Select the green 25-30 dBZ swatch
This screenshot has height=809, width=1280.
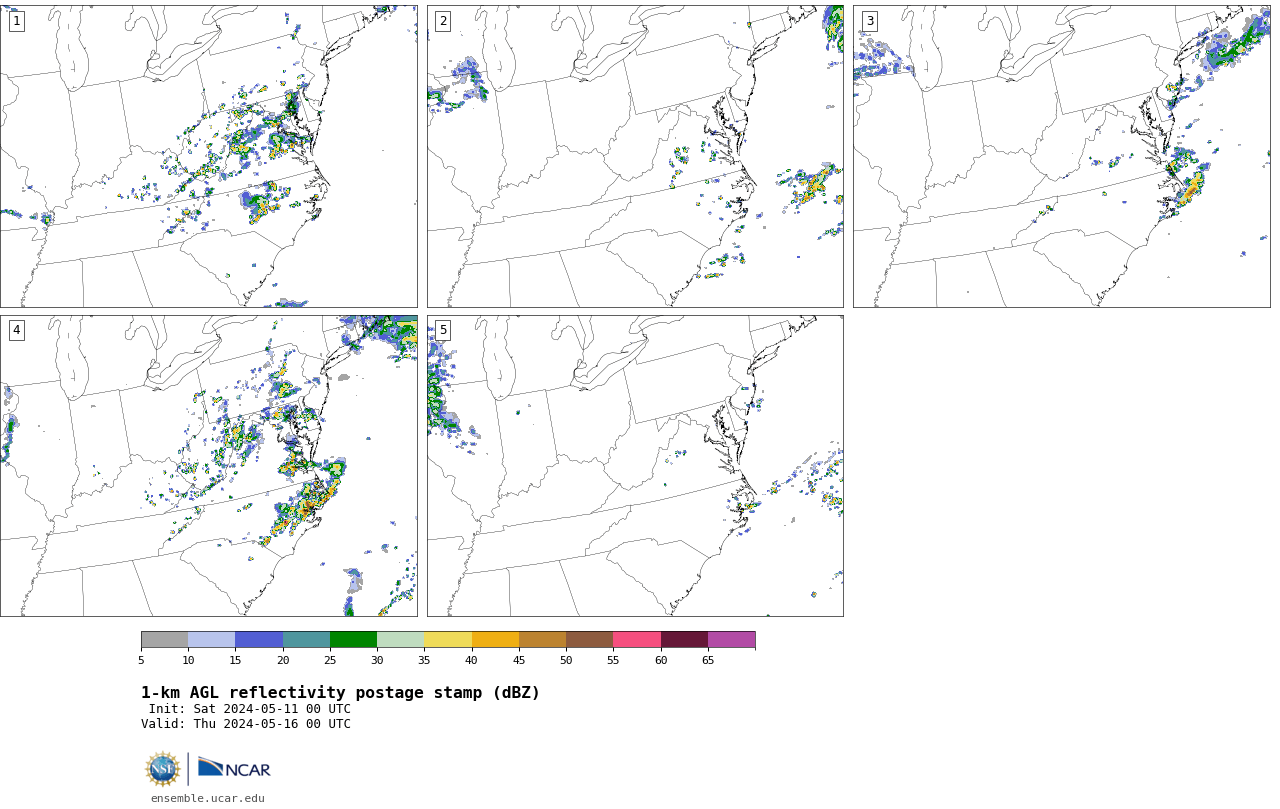click(354, 640)
